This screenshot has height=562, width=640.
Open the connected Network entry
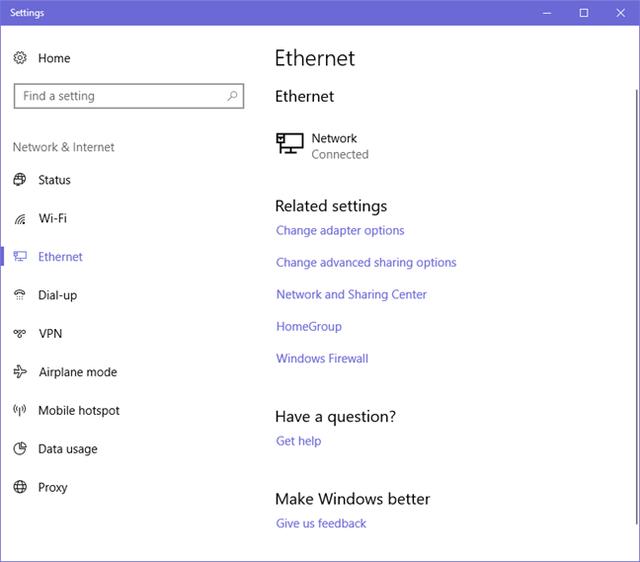[322, 146]
